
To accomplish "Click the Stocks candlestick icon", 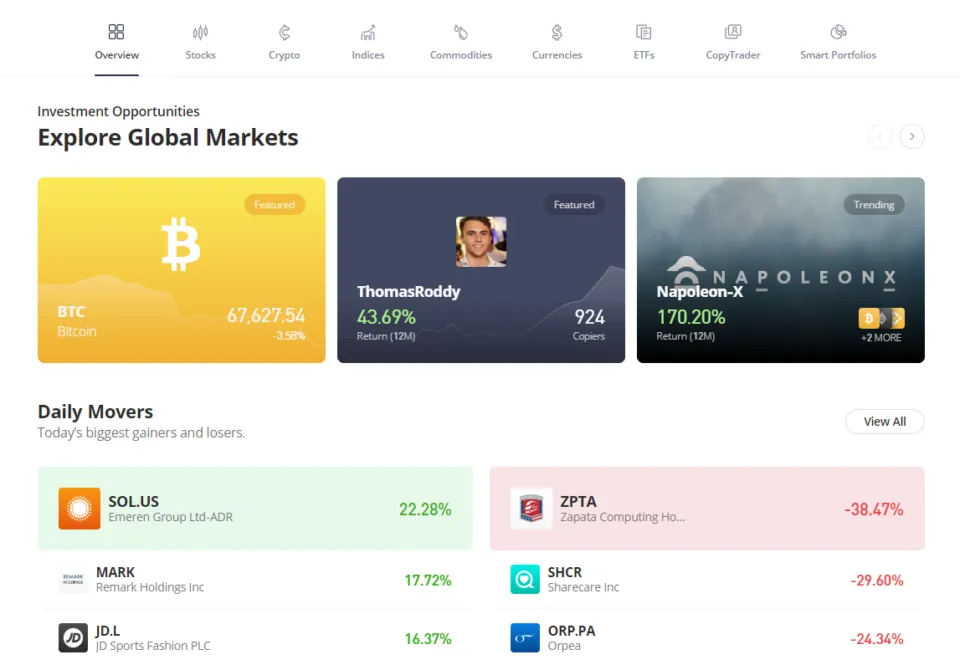I will [200, 32].
